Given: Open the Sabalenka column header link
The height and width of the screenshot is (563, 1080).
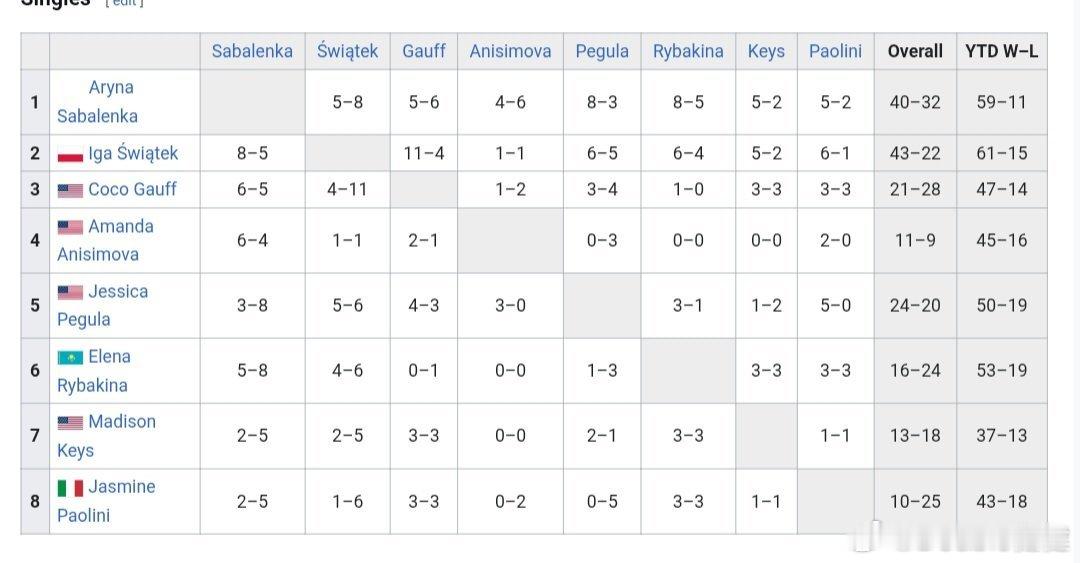Looking at the screenshot, I should coord(252,51).
